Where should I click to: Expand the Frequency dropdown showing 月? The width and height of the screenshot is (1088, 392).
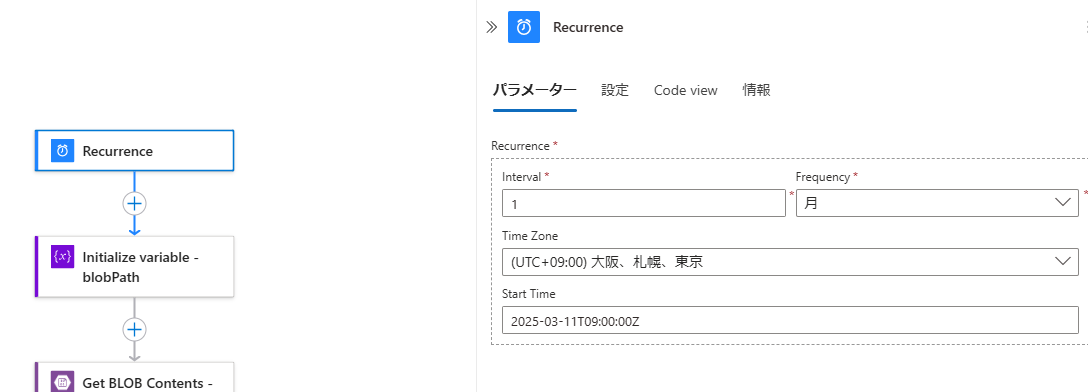point(937,203)
